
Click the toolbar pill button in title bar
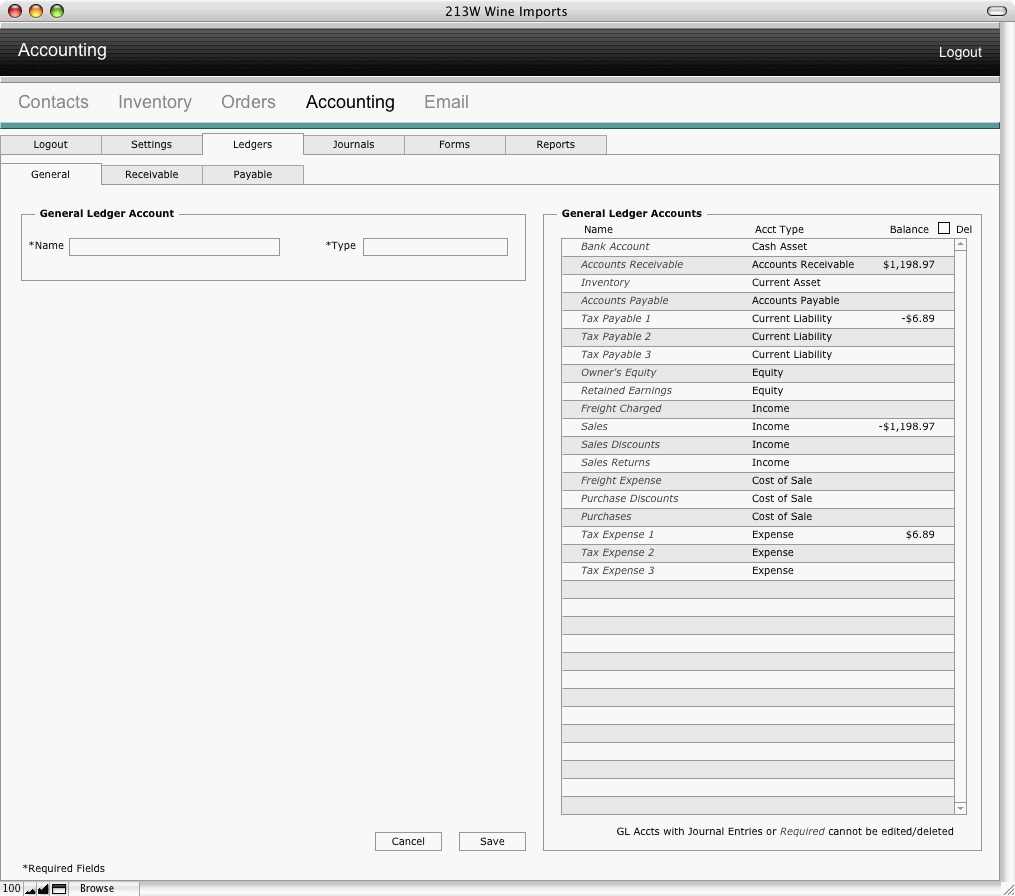point(996,11)
